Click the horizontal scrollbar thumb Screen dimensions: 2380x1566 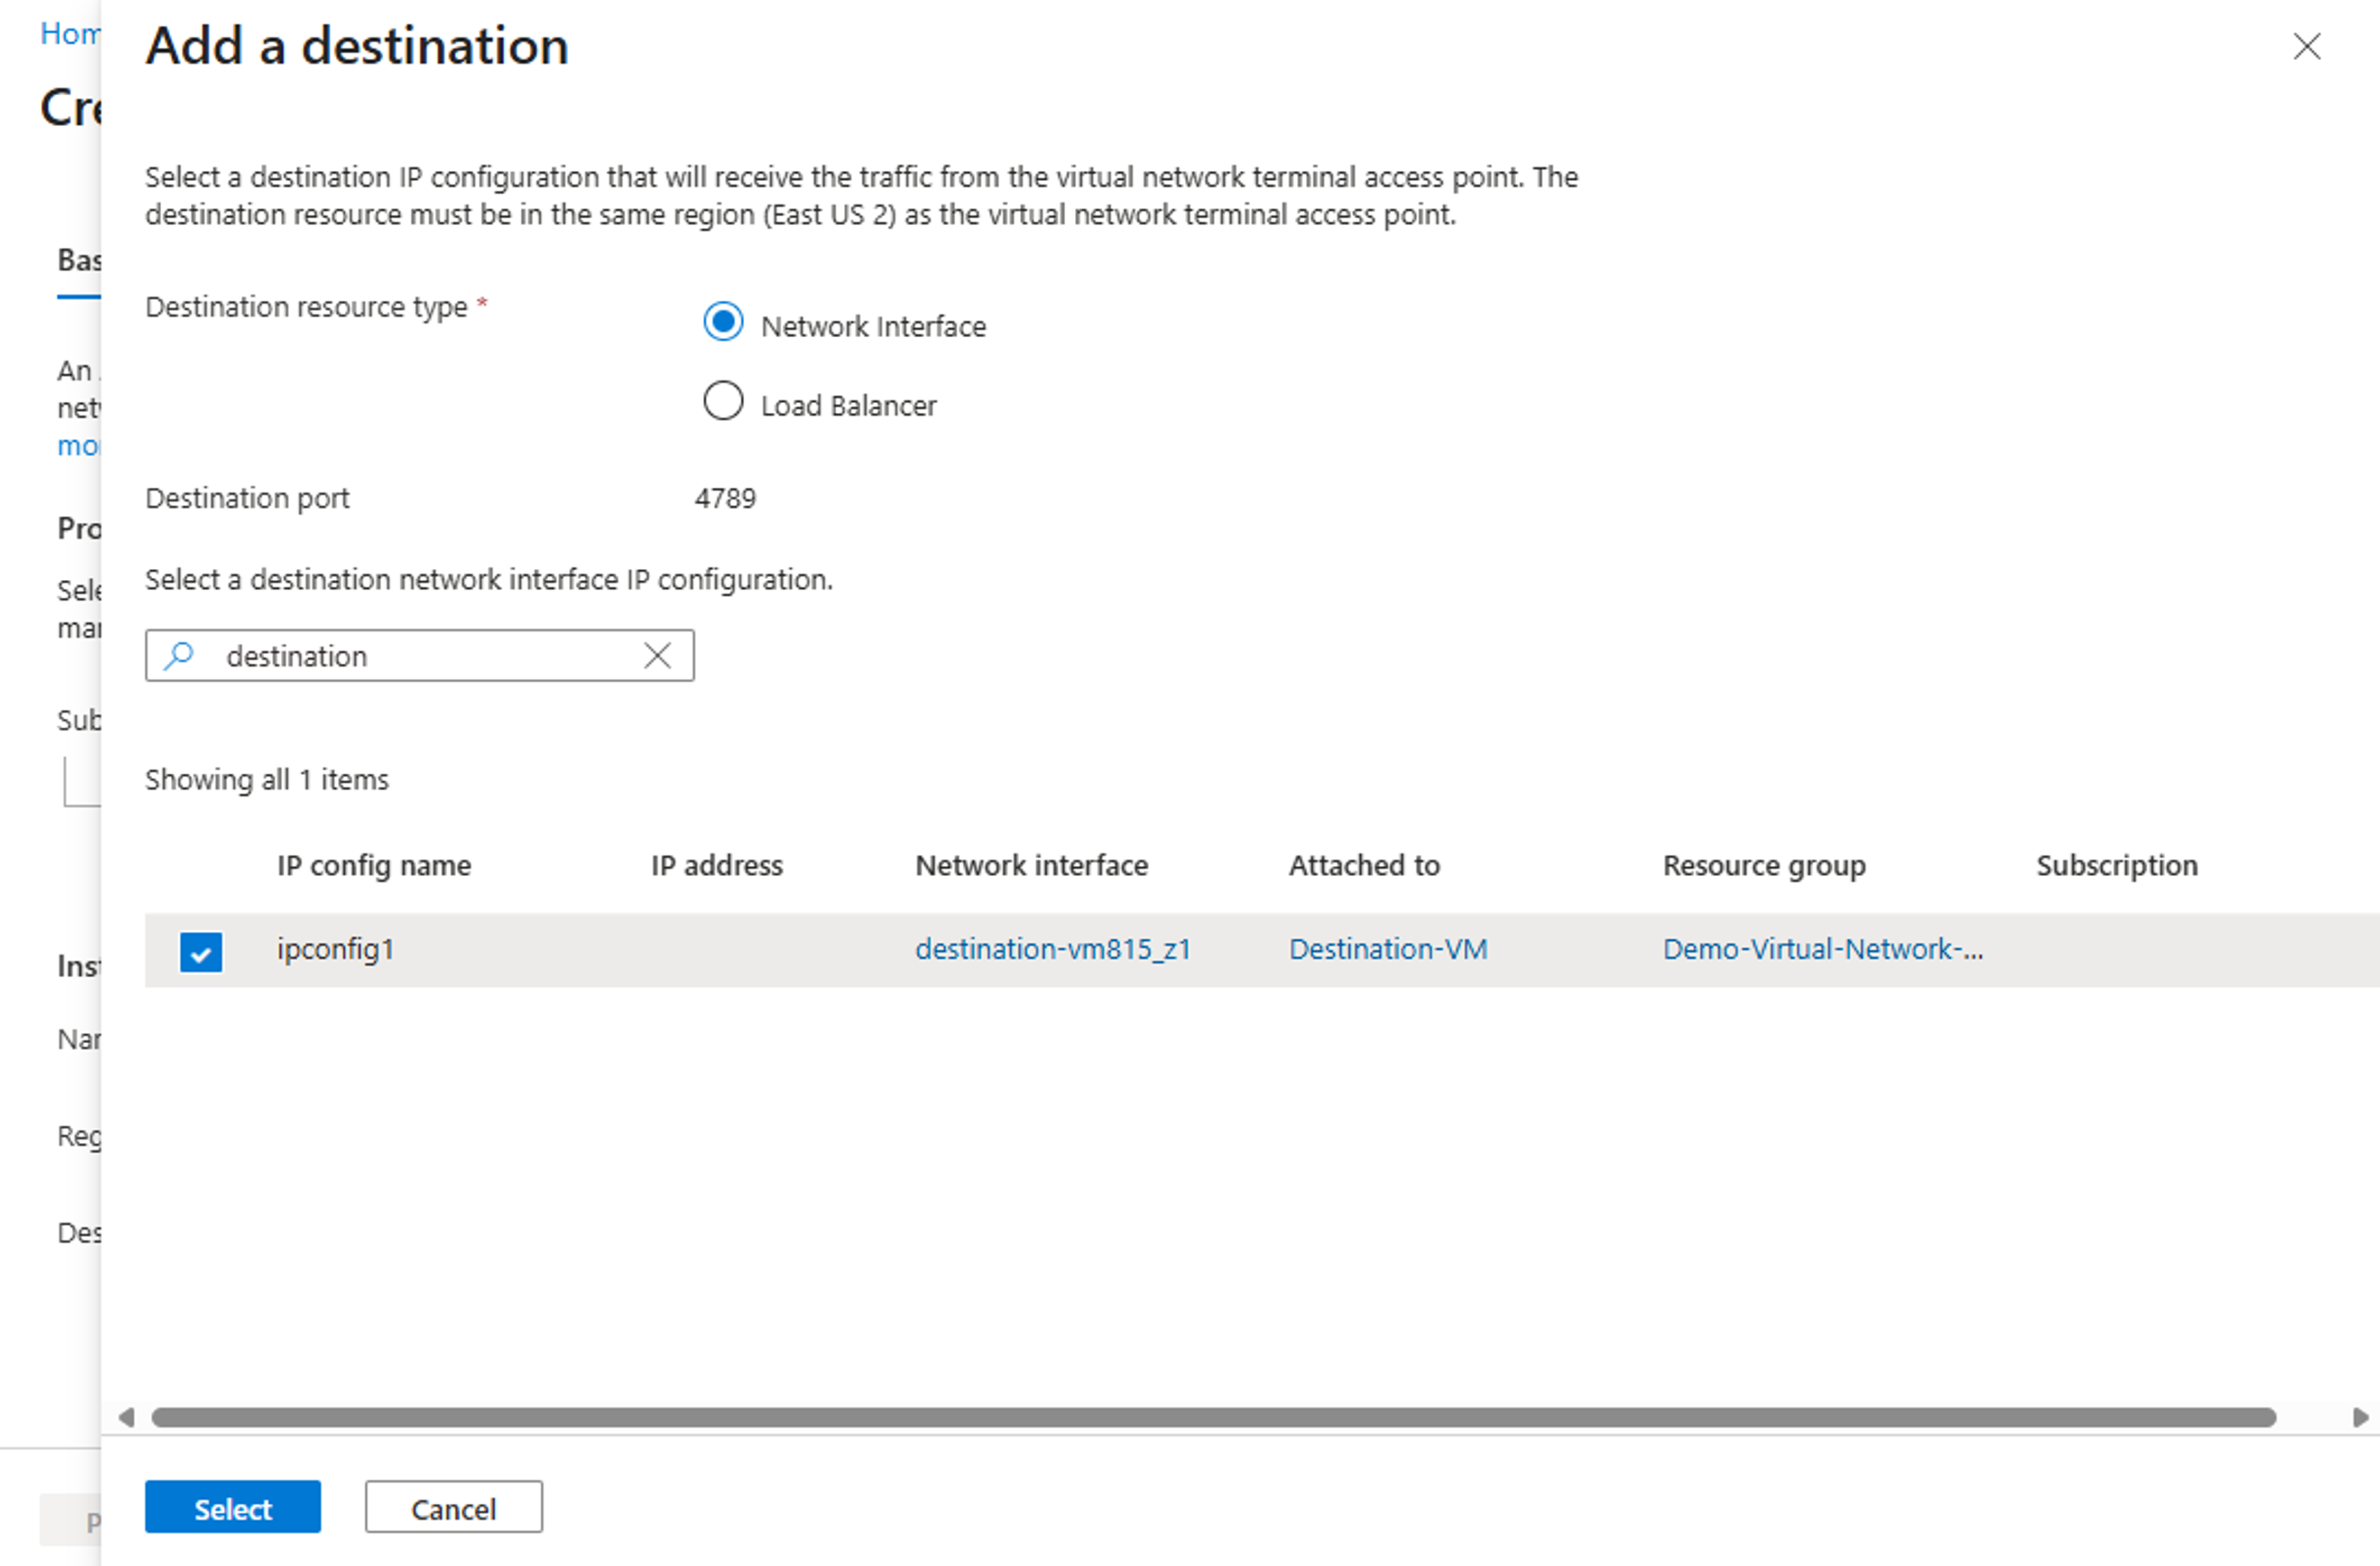(x=1212, y=1417)
